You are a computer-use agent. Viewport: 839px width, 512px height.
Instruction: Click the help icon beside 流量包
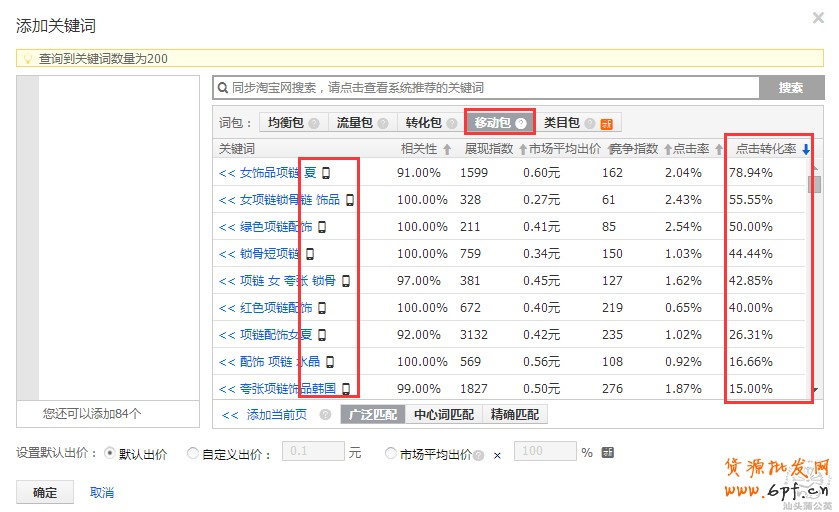tap(382, 123)
